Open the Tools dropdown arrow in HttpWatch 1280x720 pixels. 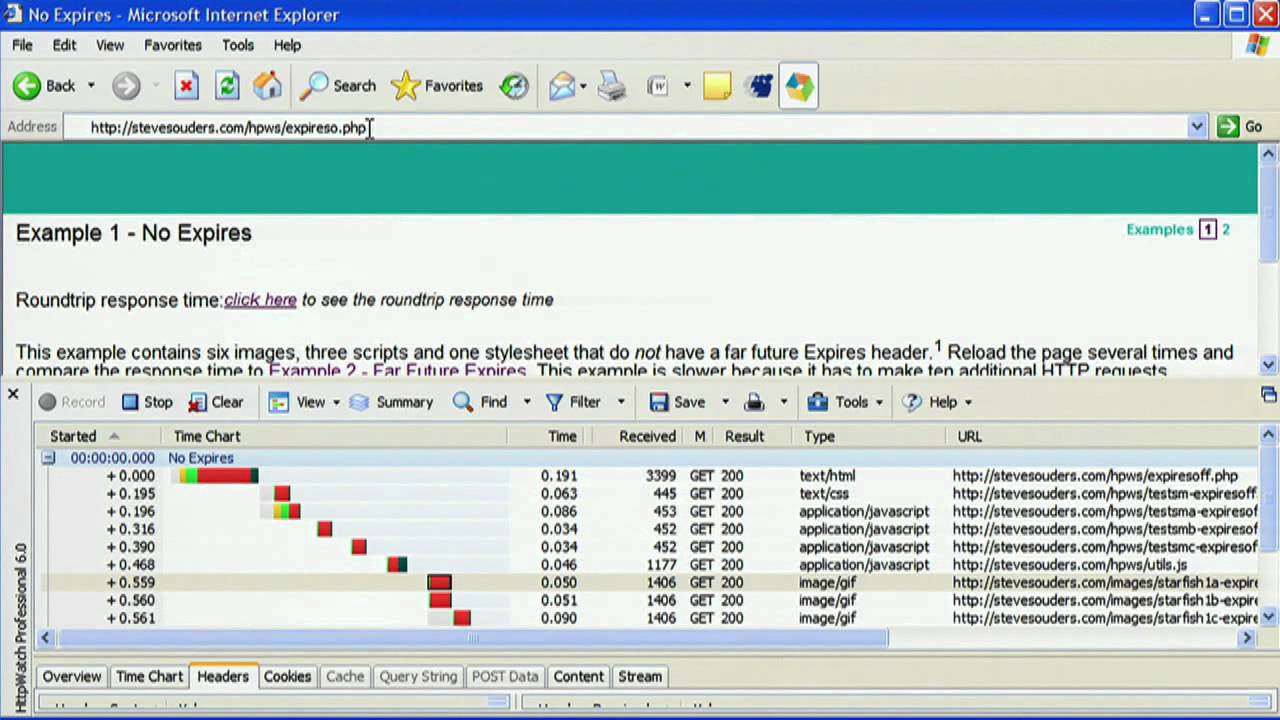879,402
